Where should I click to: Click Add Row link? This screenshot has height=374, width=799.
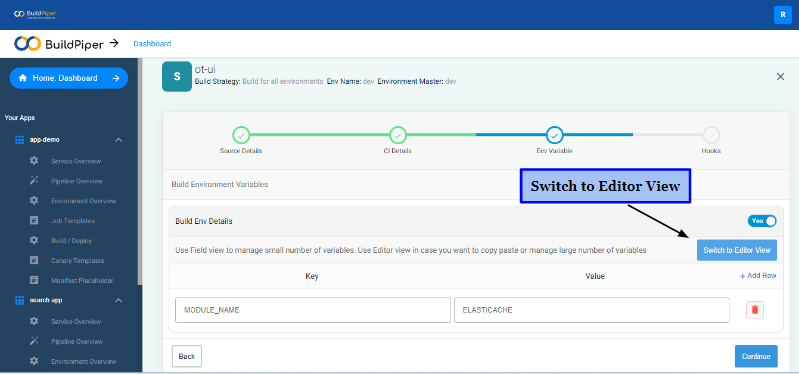[758, 276]
